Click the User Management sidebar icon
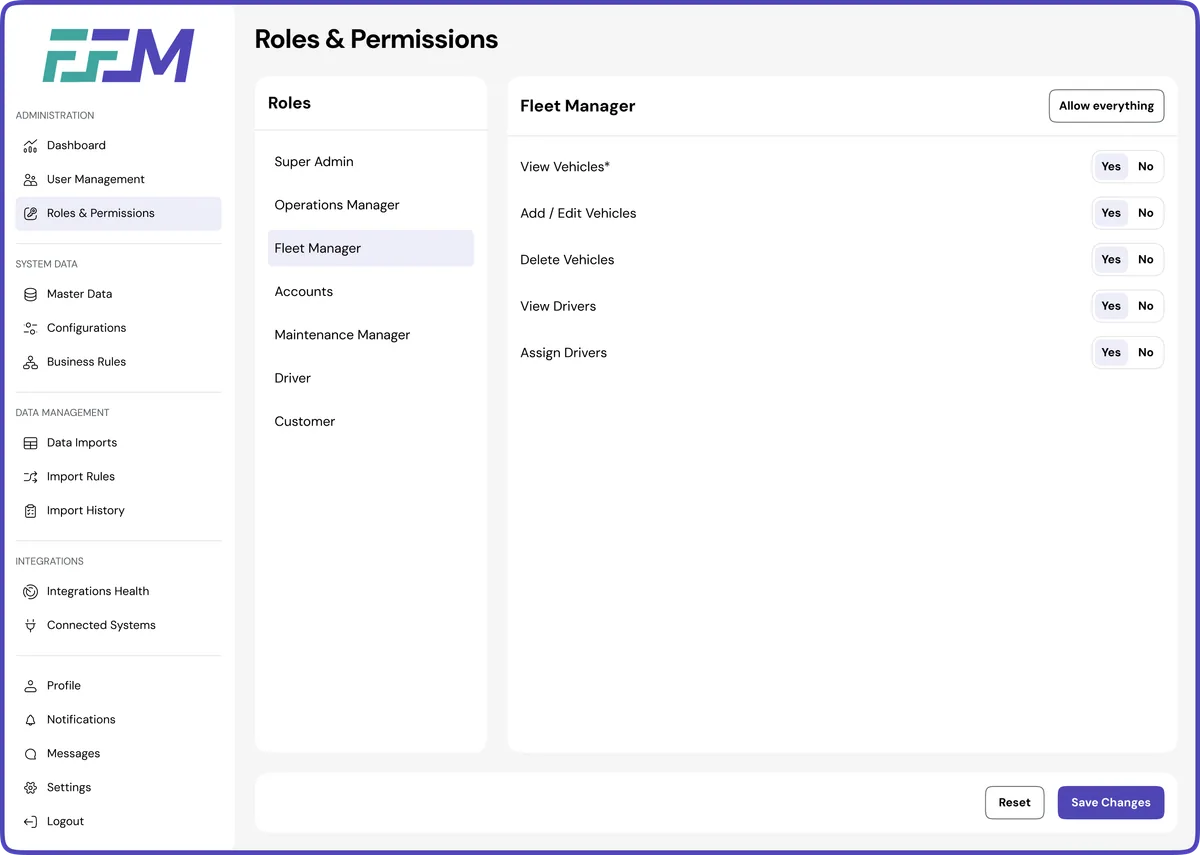This screenshot has height=855, width=1200. 29,179
